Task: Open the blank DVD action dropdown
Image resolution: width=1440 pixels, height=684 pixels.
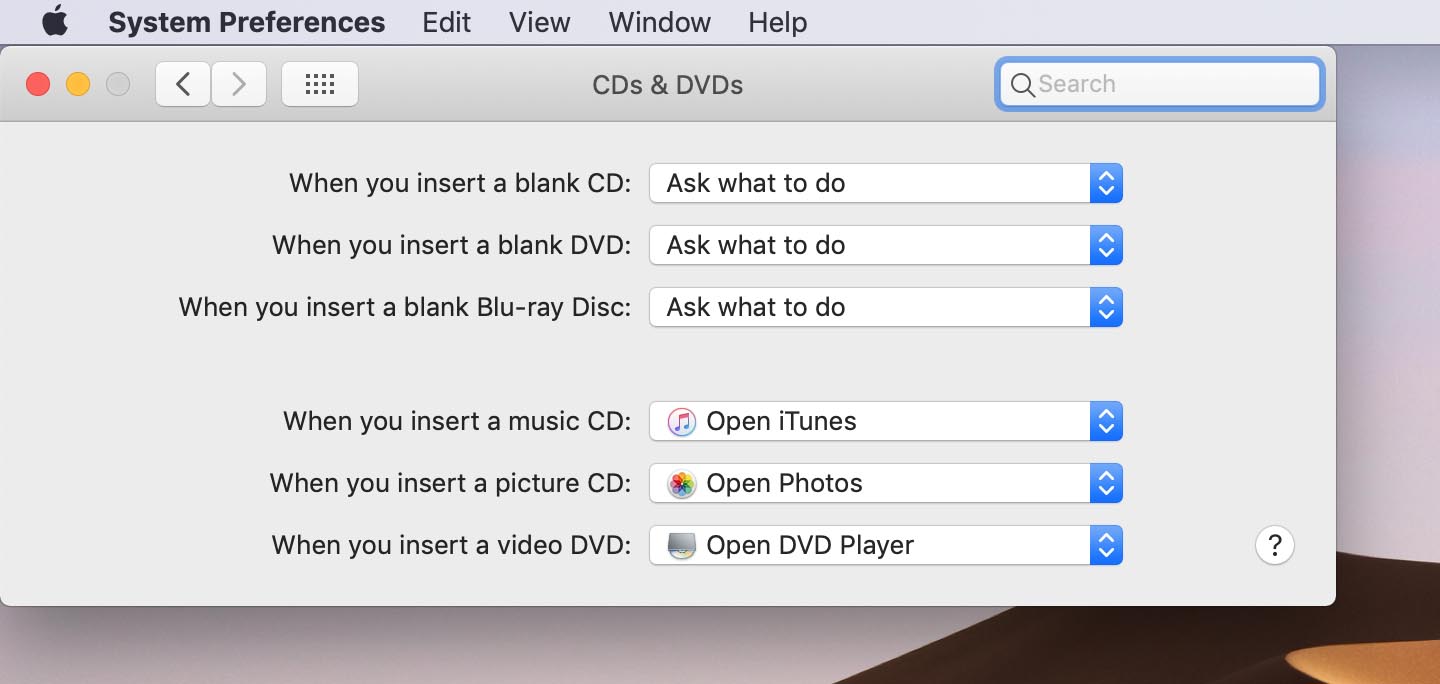Action: (886, 245)
